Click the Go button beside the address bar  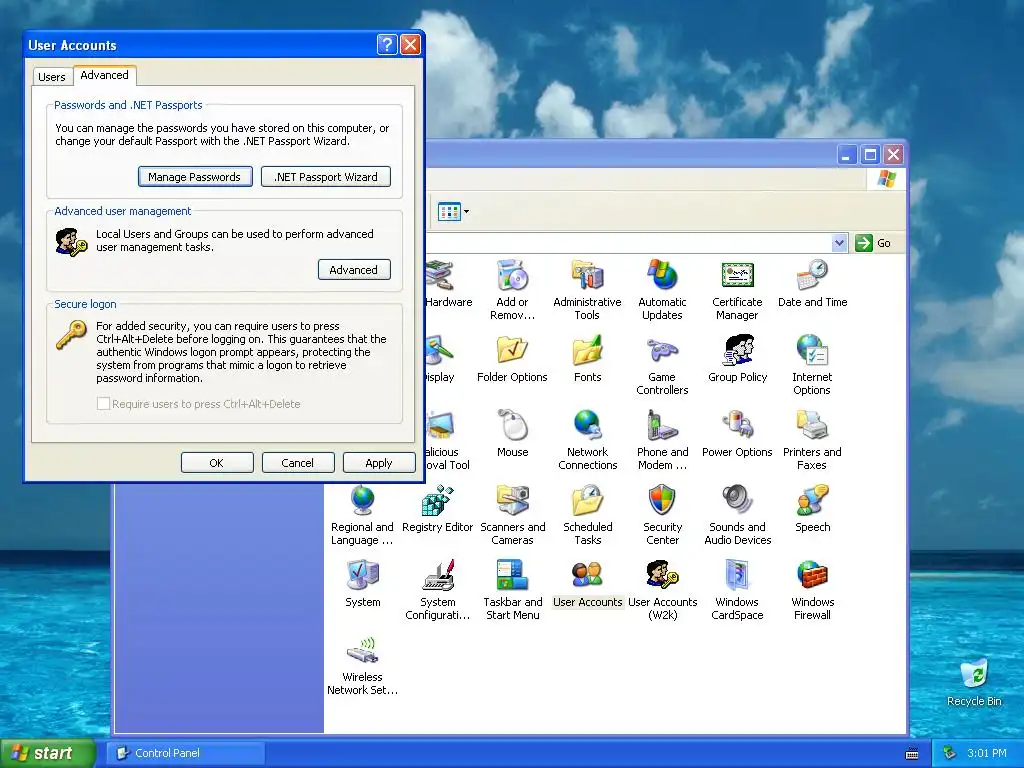[873, 243]
